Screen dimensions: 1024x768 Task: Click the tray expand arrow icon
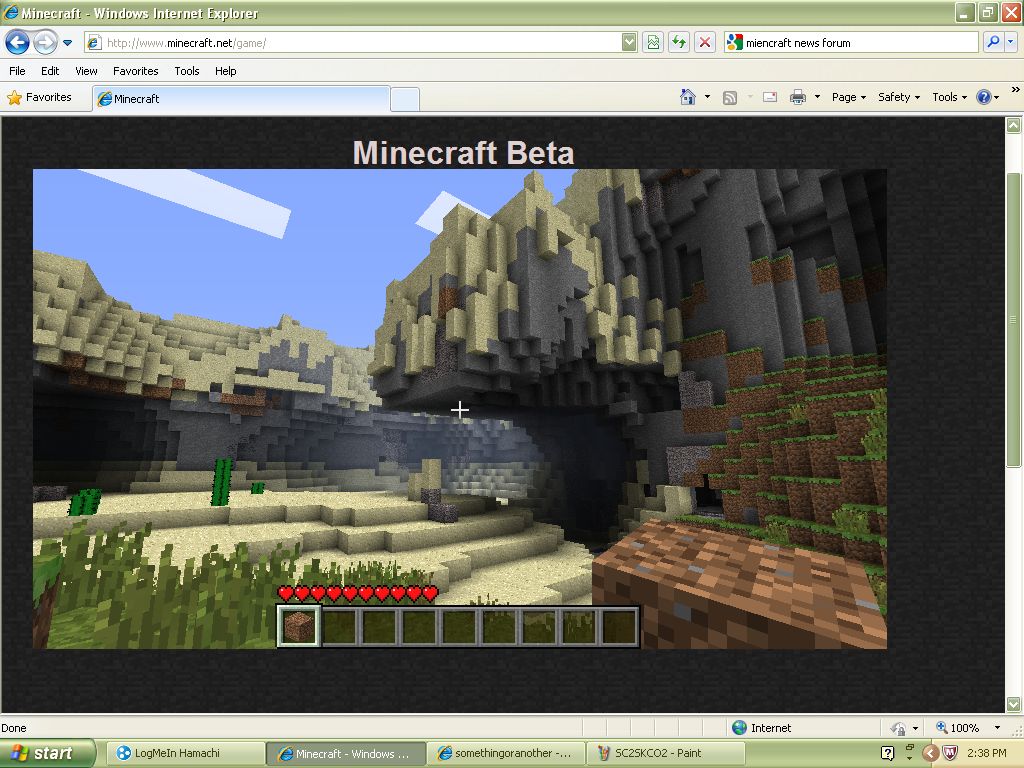click(x=931, y=754)
